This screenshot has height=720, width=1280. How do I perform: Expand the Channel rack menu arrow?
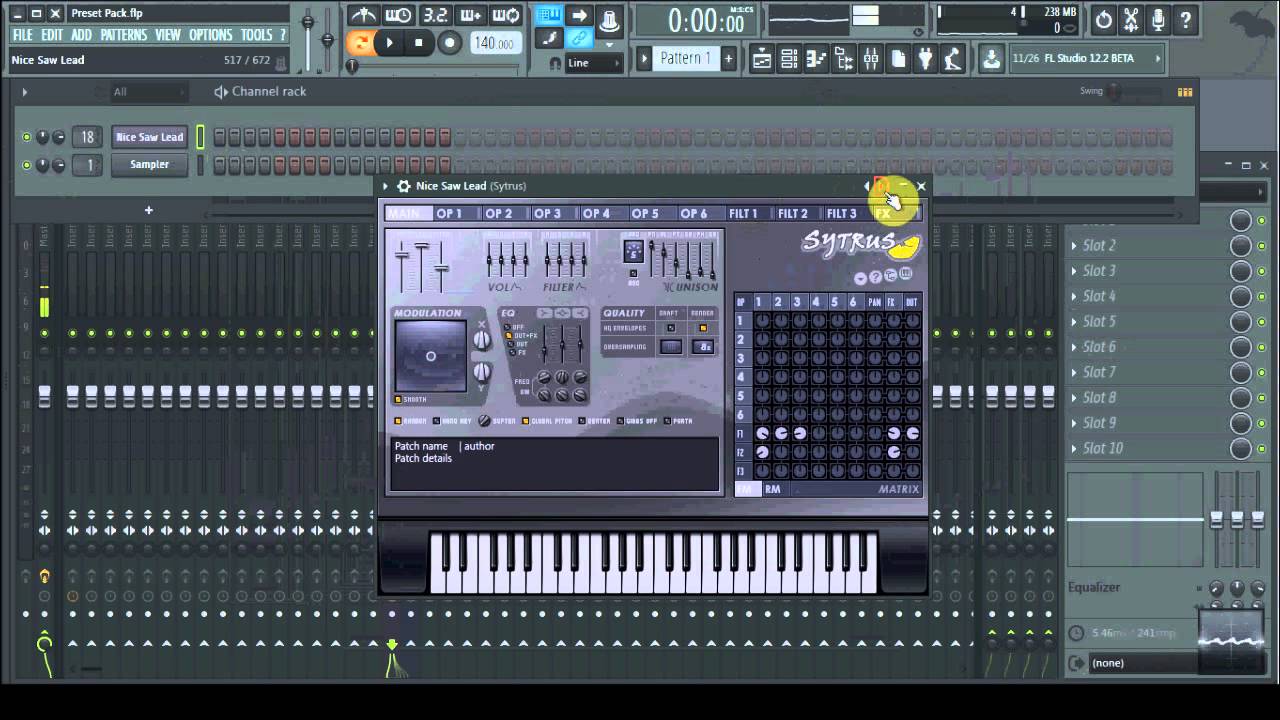point(24,92)
